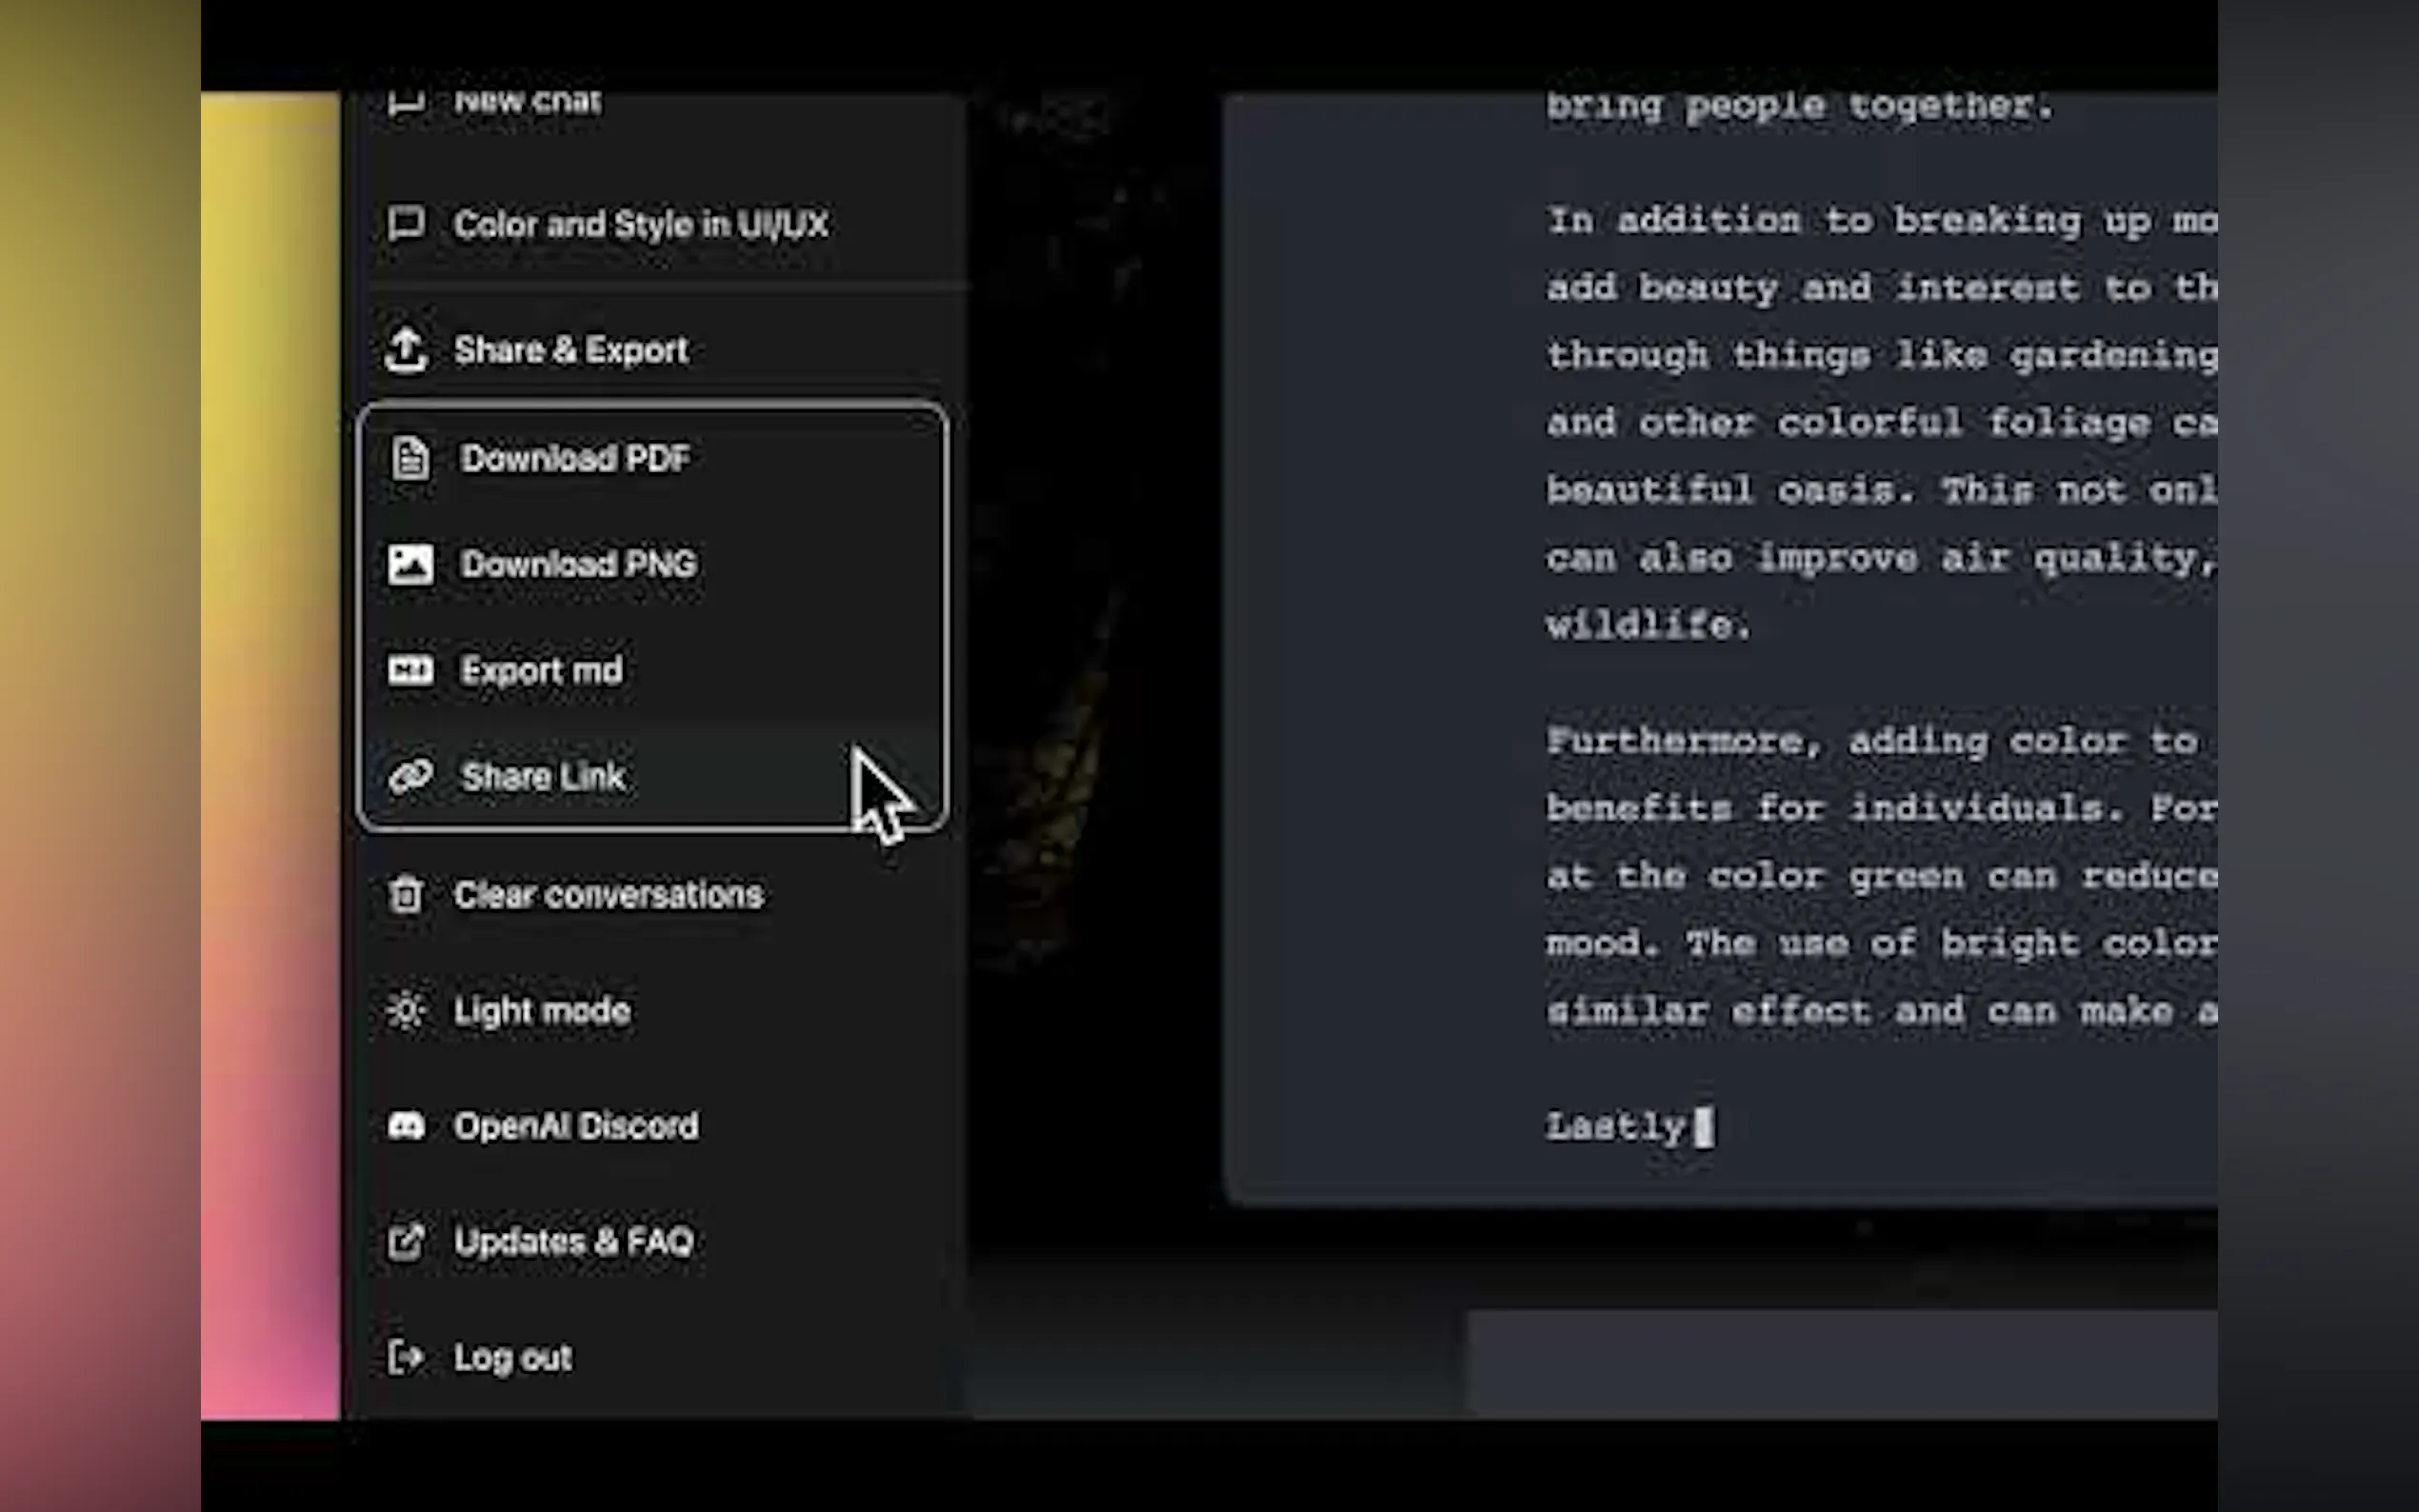The height and width of the screenshot is (1512, 2419).
Task: Select Export md menu entry
Action: coord(541,670)
